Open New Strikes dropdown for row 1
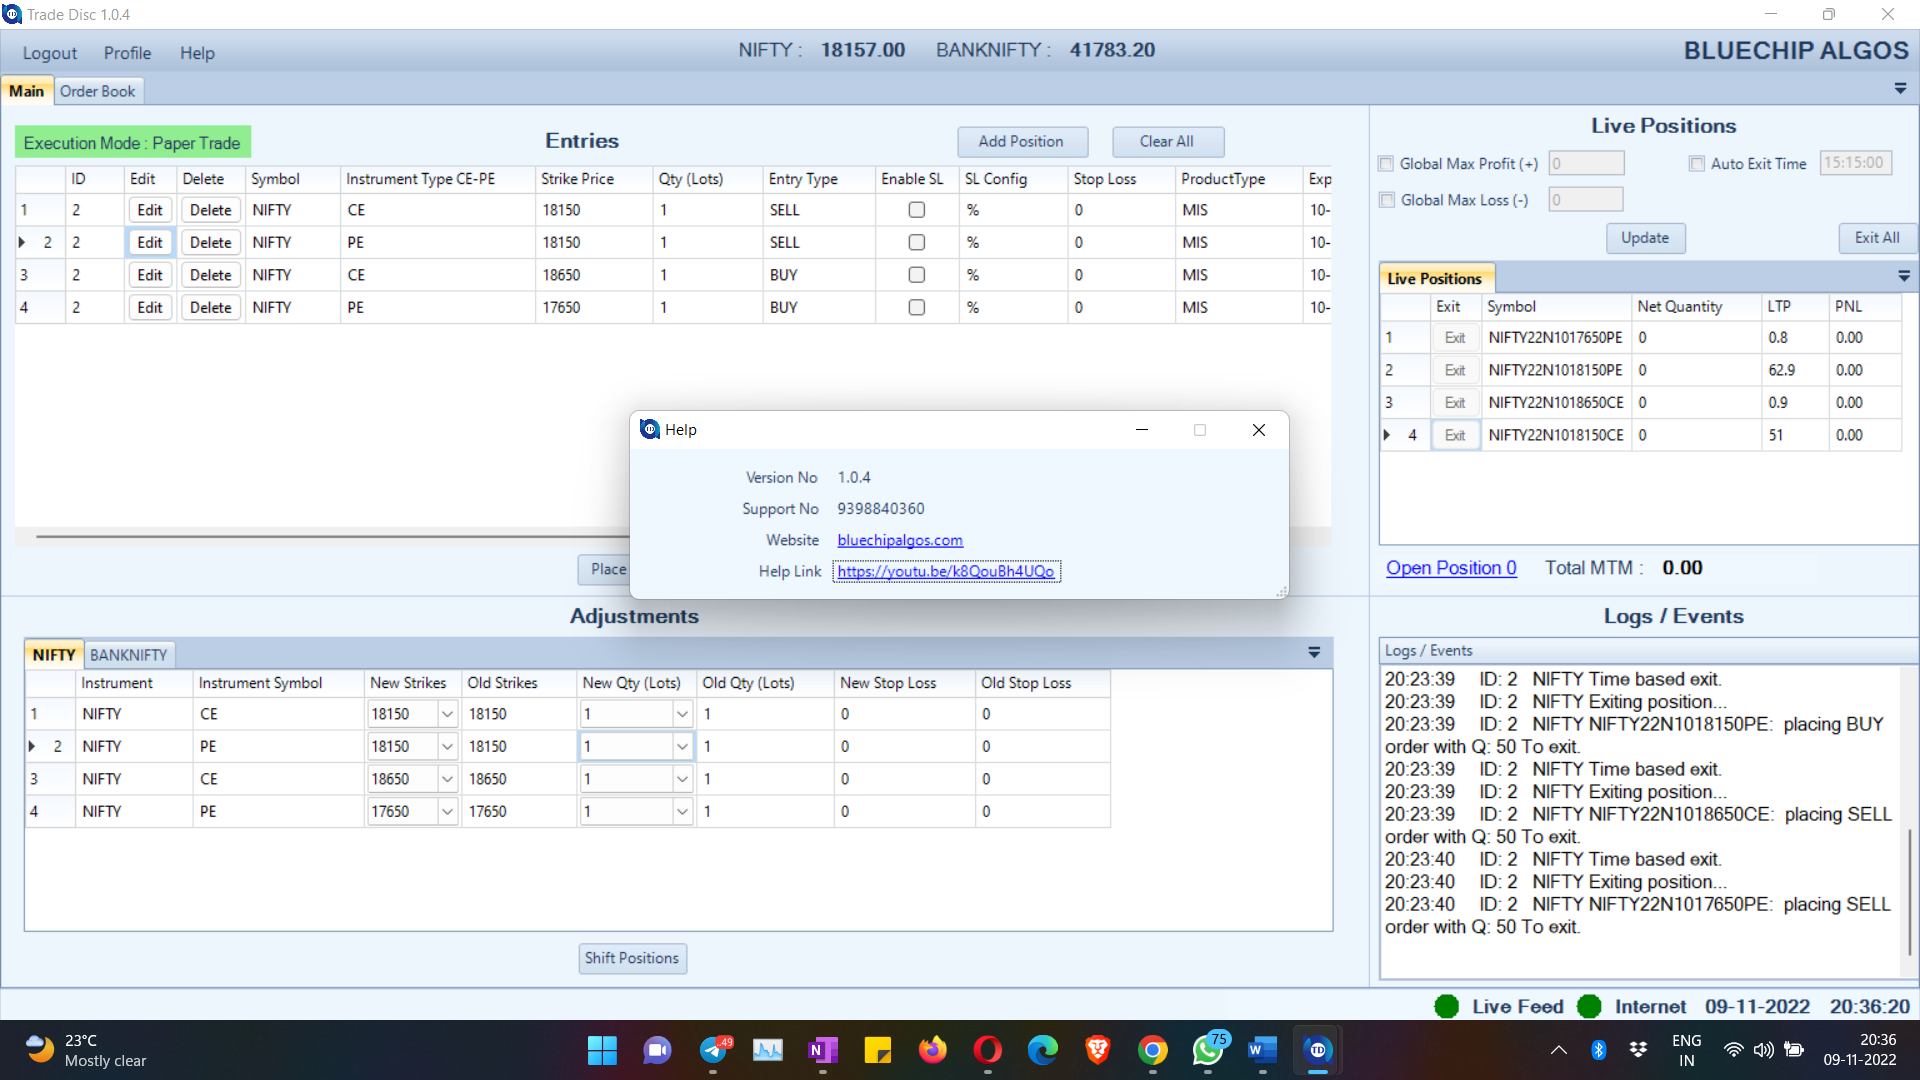Image resolution: width=1920 pixels, height=1080 pixels. pyautogui.click(x=447, y=714)
